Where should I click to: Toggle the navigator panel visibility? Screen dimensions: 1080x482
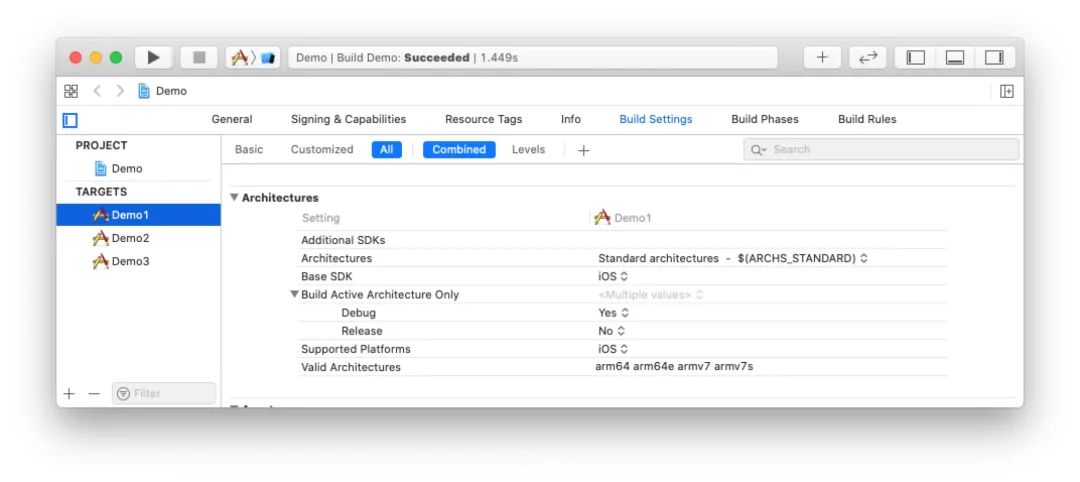click(915, 58)
